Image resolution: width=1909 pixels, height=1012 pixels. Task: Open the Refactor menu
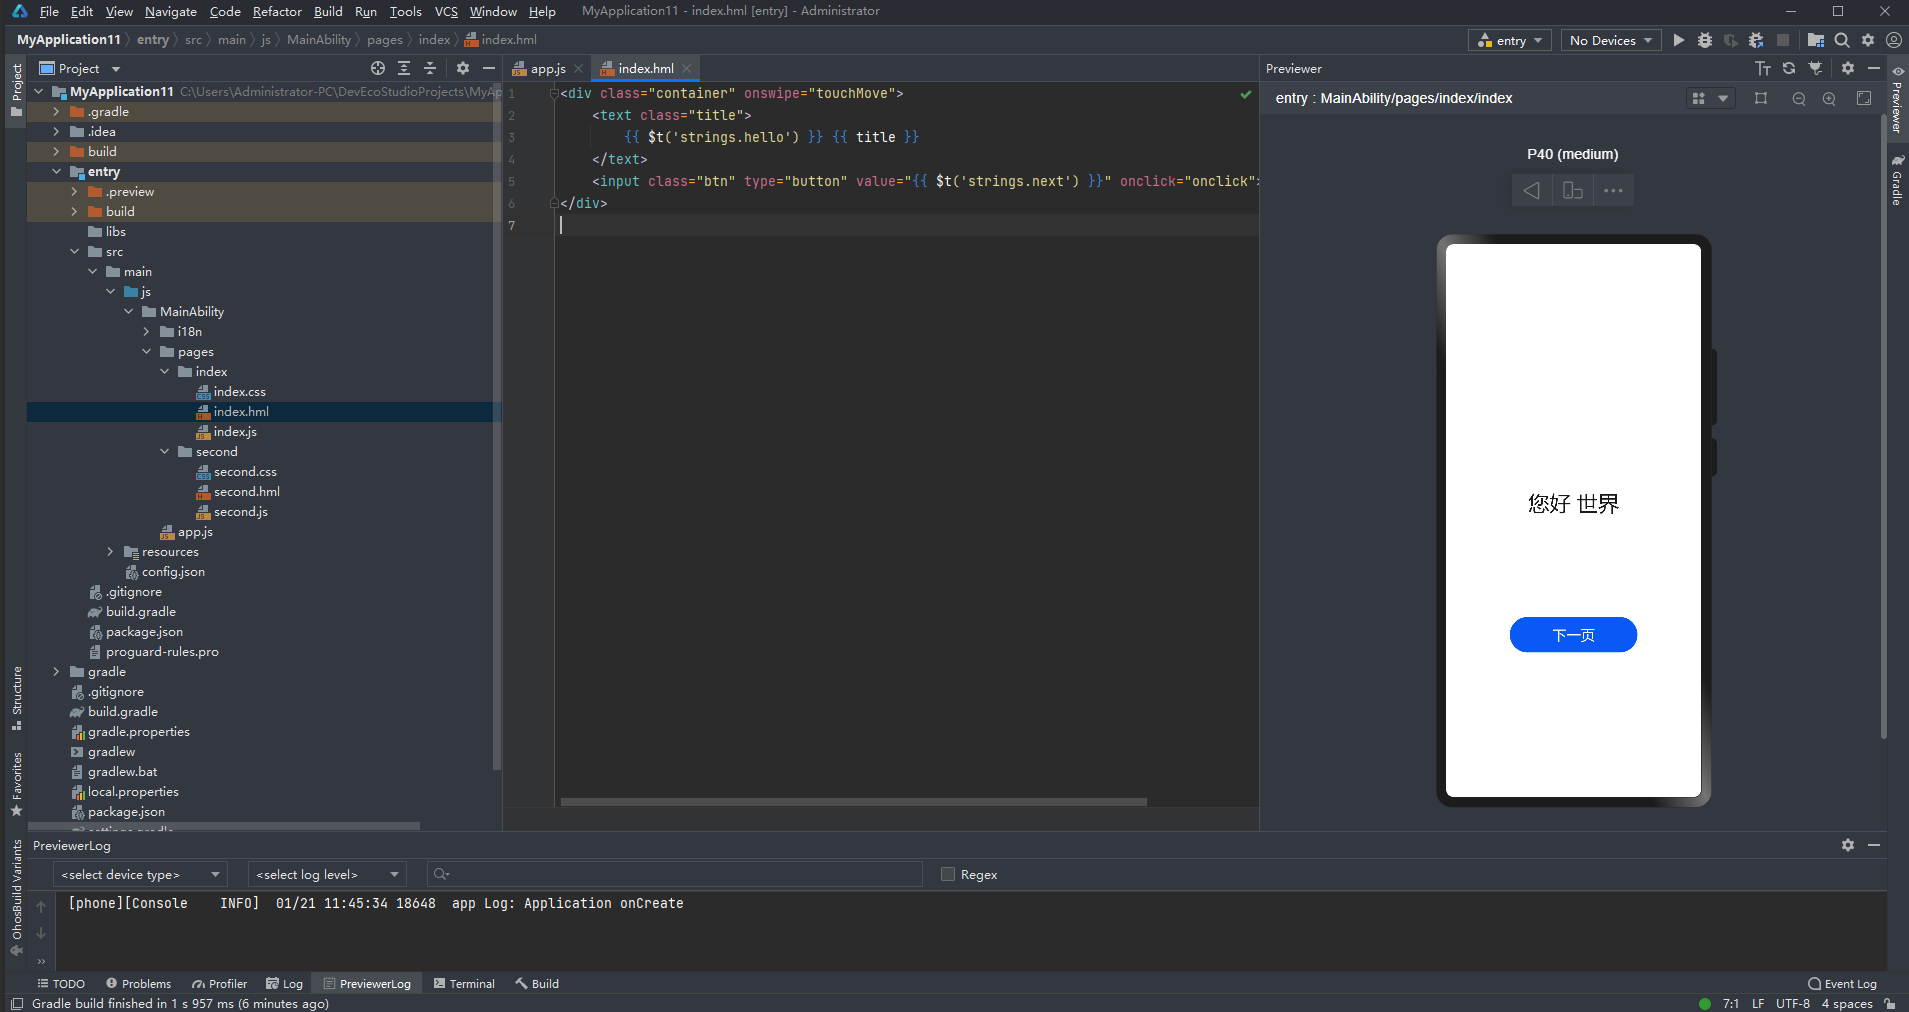pyautogui.click(x=277, y=11)
